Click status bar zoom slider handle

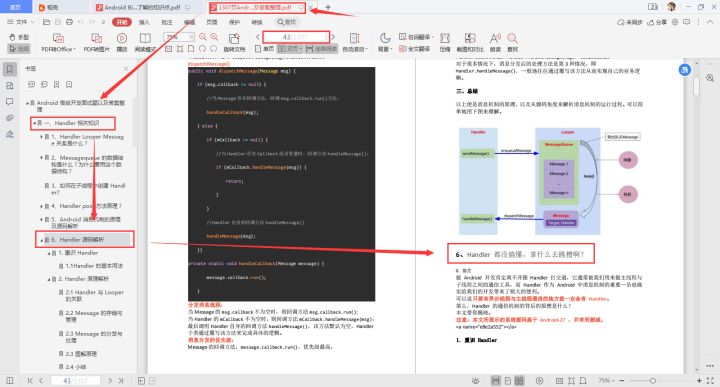[652, 381]
